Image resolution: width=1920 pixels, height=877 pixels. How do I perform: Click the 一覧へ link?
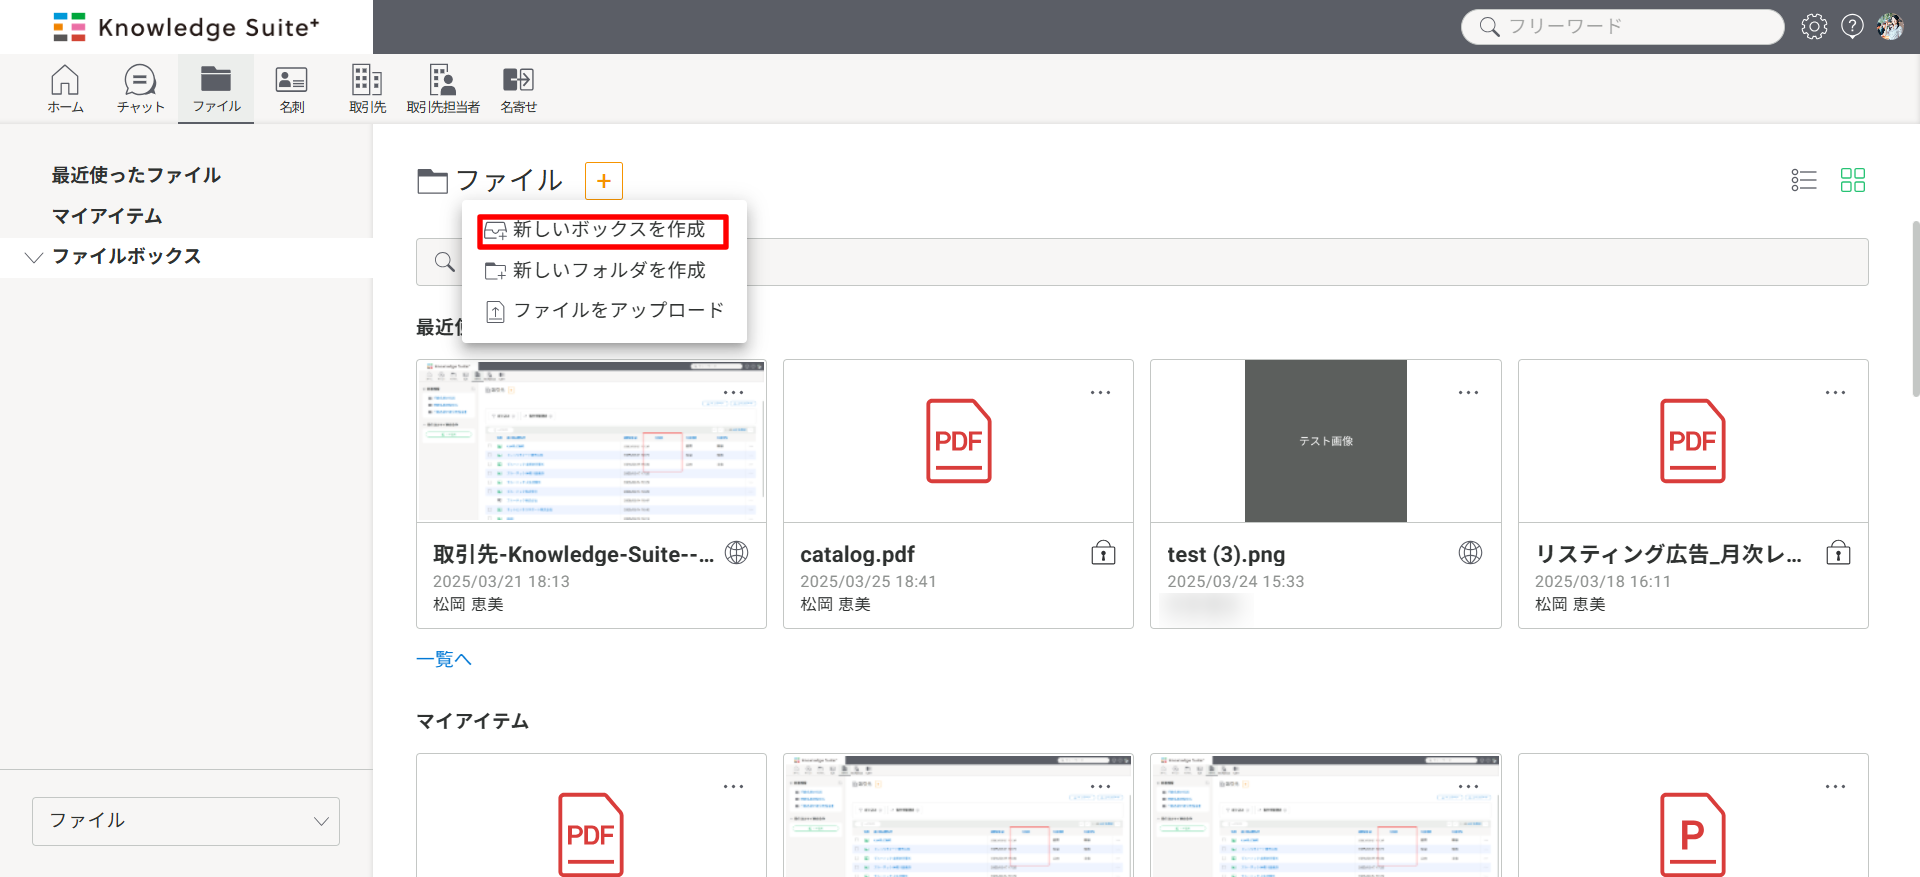[x=443, y=659]
